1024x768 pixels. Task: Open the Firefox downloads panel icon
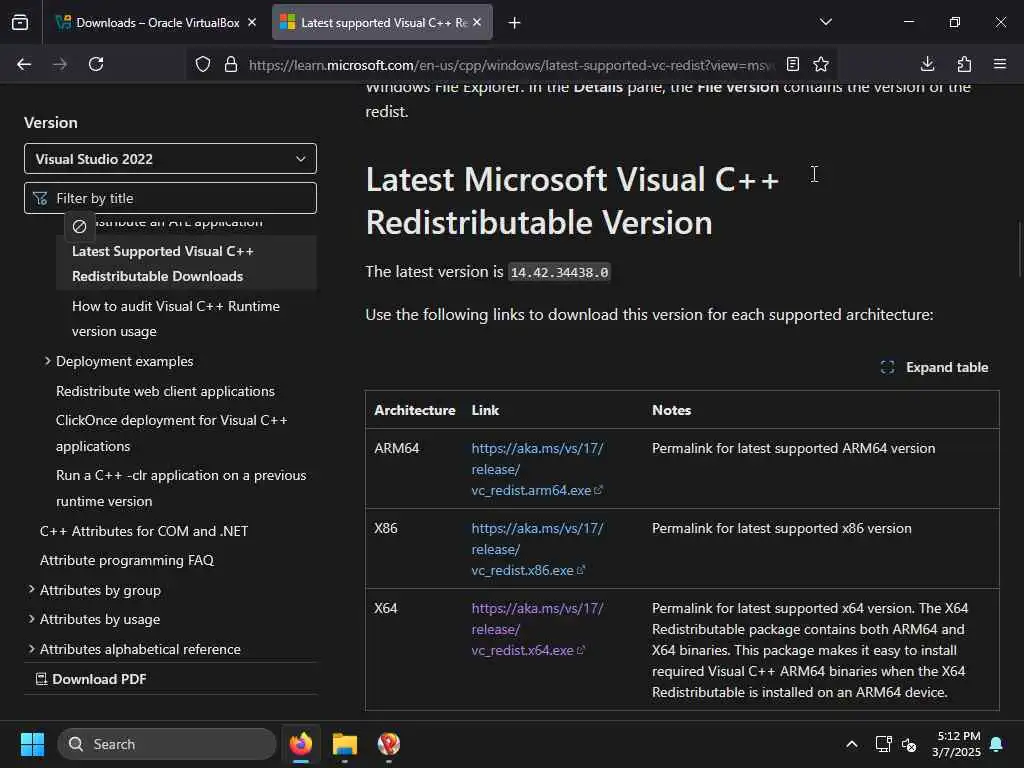pyautogui.click(x=927, y=64)
